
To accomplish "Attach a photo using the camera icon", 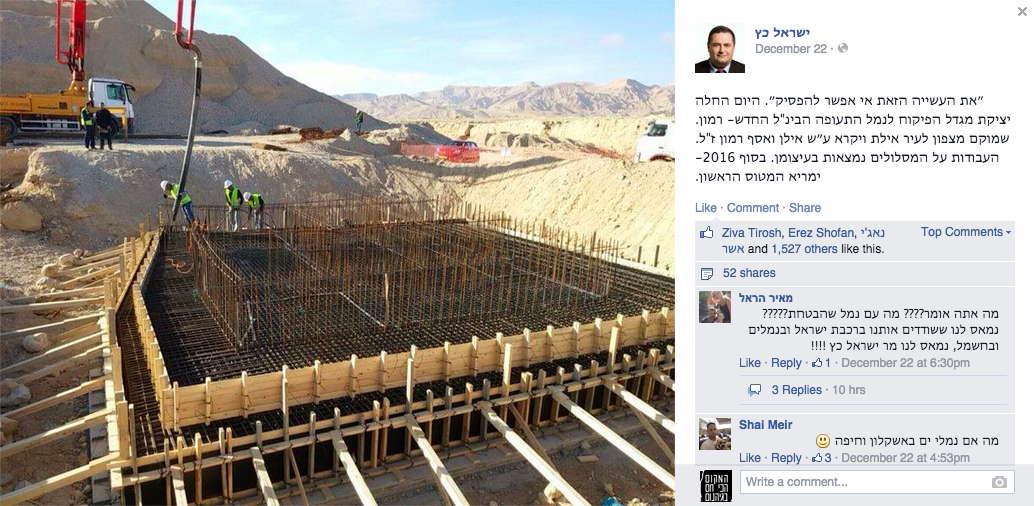I will point(999,482).
